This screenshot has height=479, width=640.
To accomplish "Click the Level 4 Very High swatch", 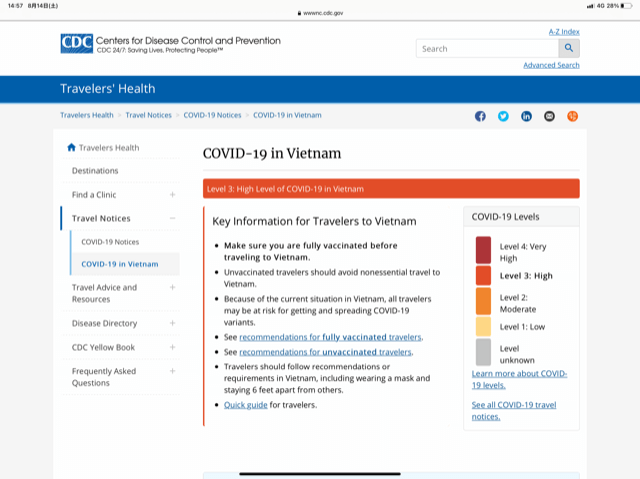I will (483, 250).
